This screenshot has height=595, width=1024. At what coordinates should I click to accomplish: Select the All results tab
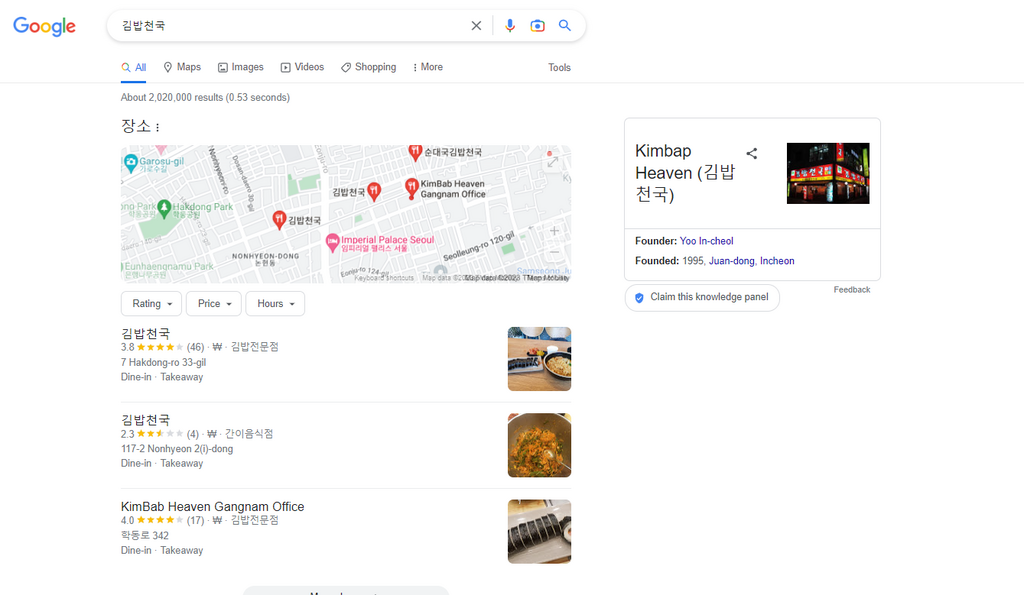click(x=133, y=67)
